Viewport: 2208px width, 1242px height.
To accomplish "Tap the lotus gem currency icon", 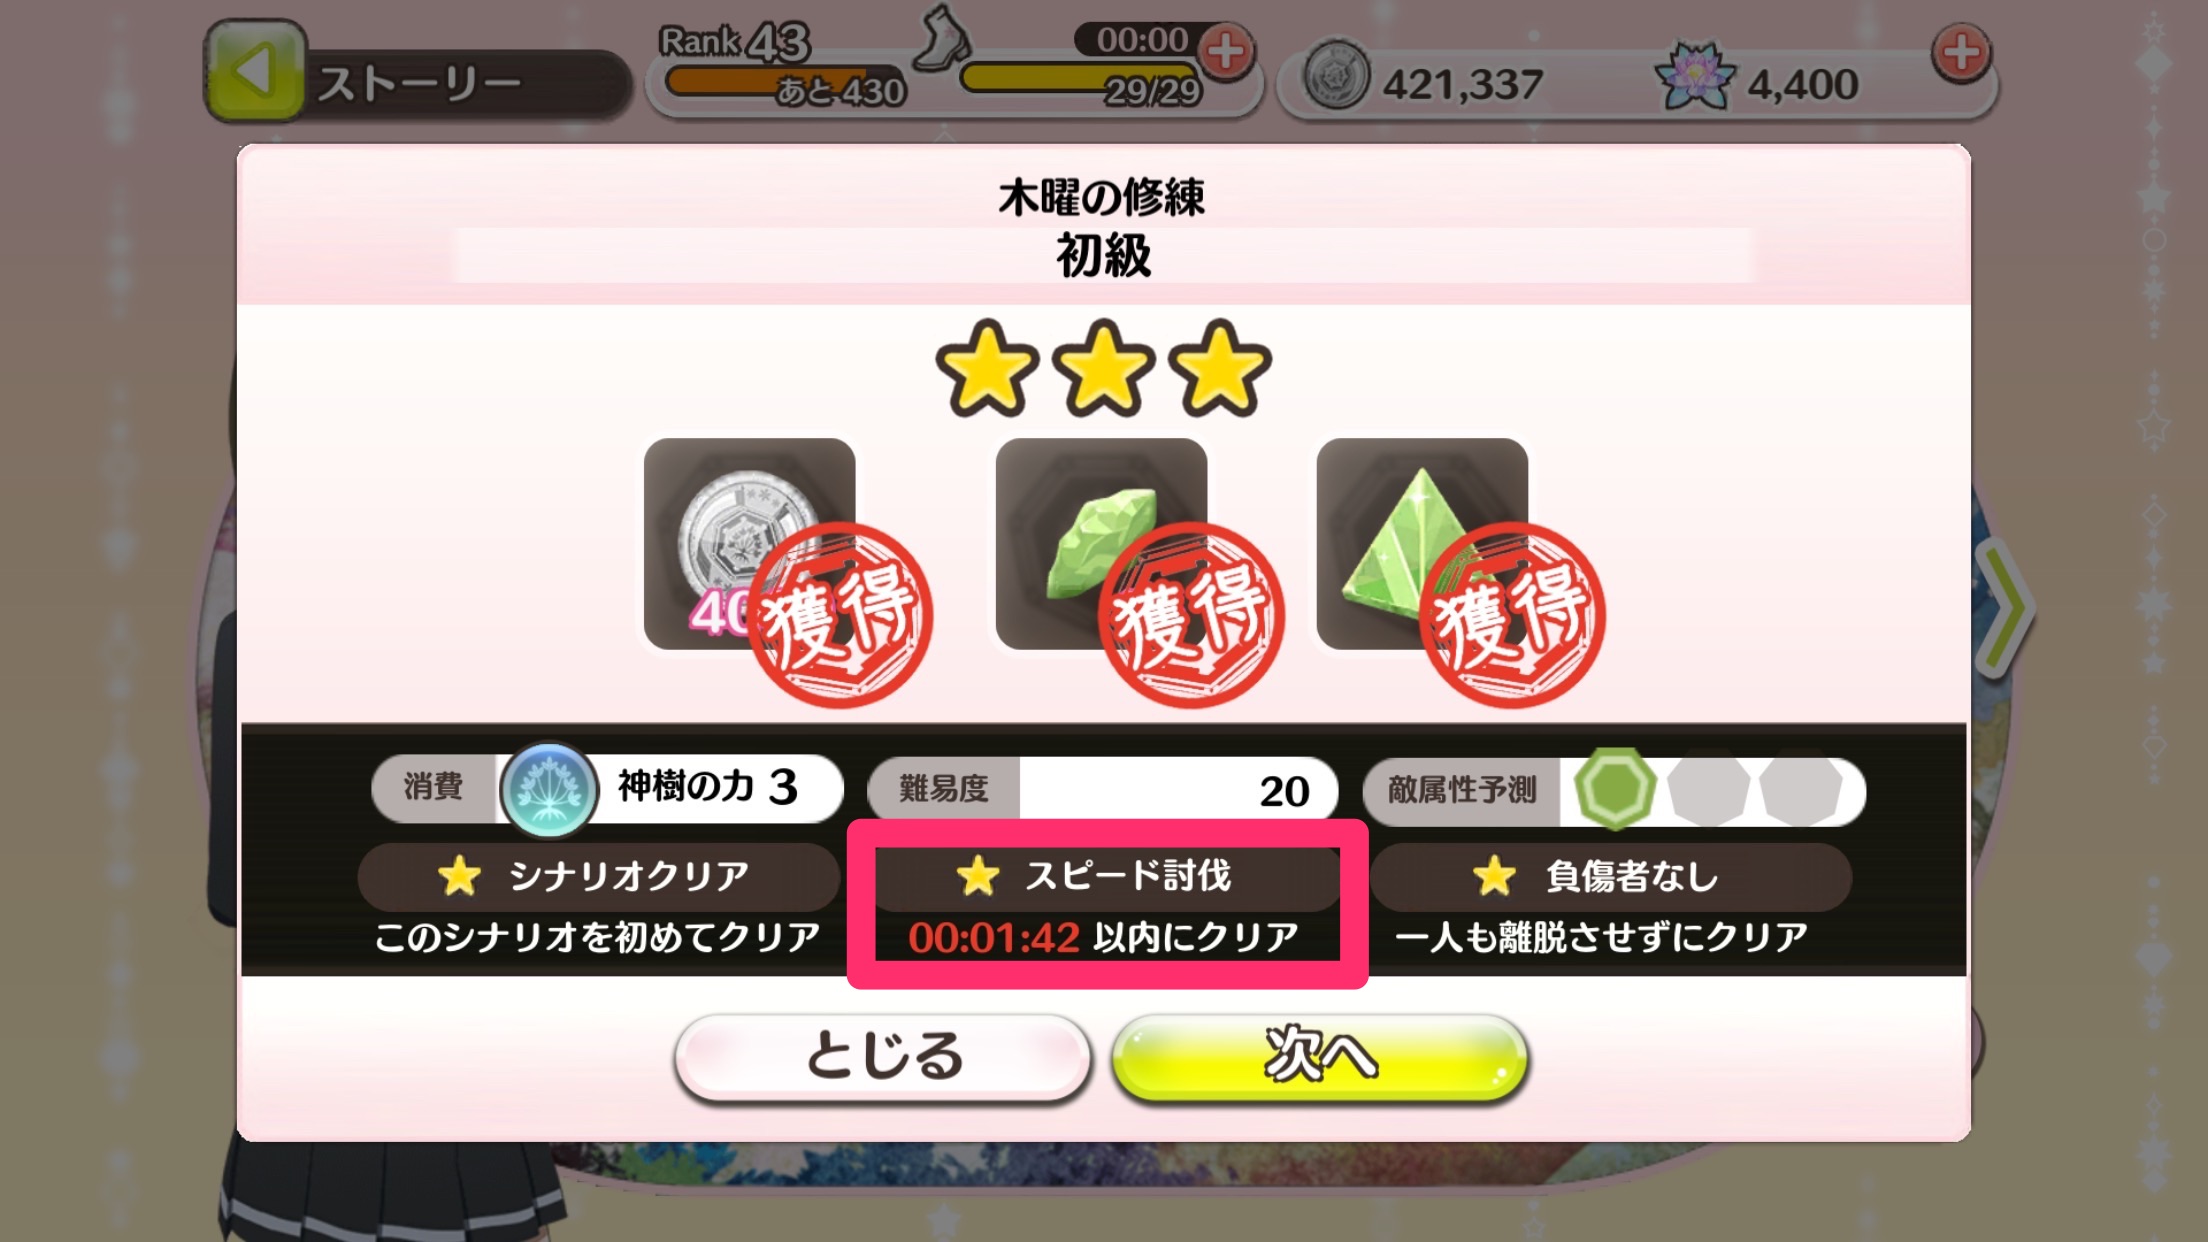I will point(1695,77).
